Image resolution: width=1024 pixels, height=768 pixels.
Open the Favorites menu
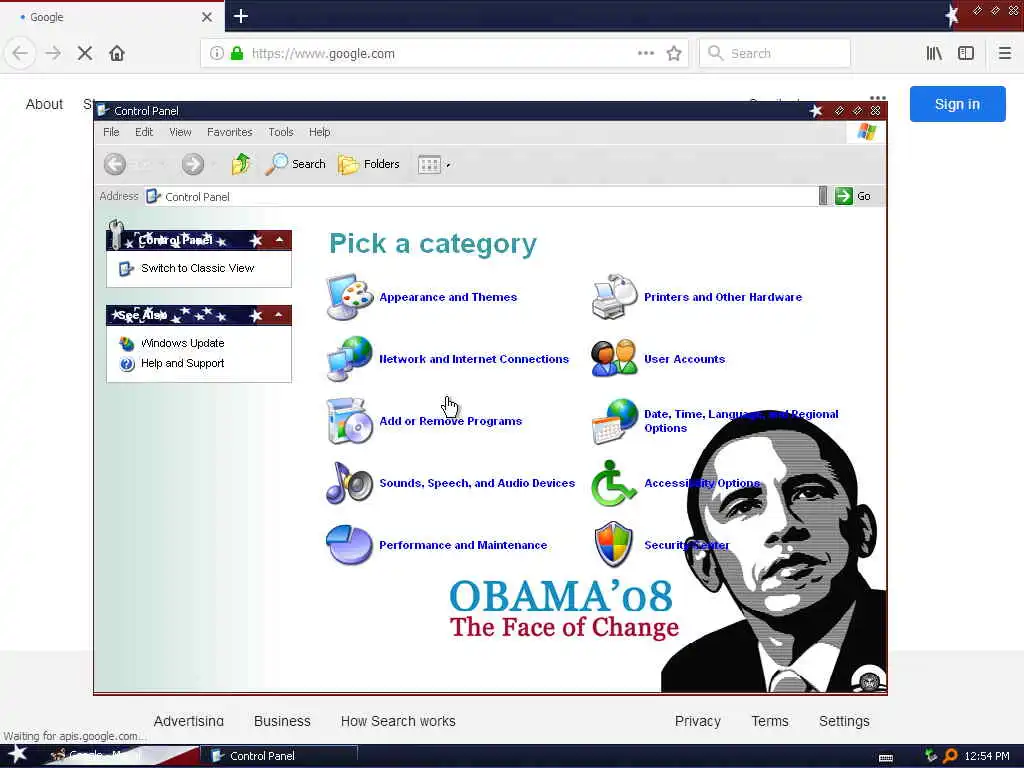pos(230,132)
